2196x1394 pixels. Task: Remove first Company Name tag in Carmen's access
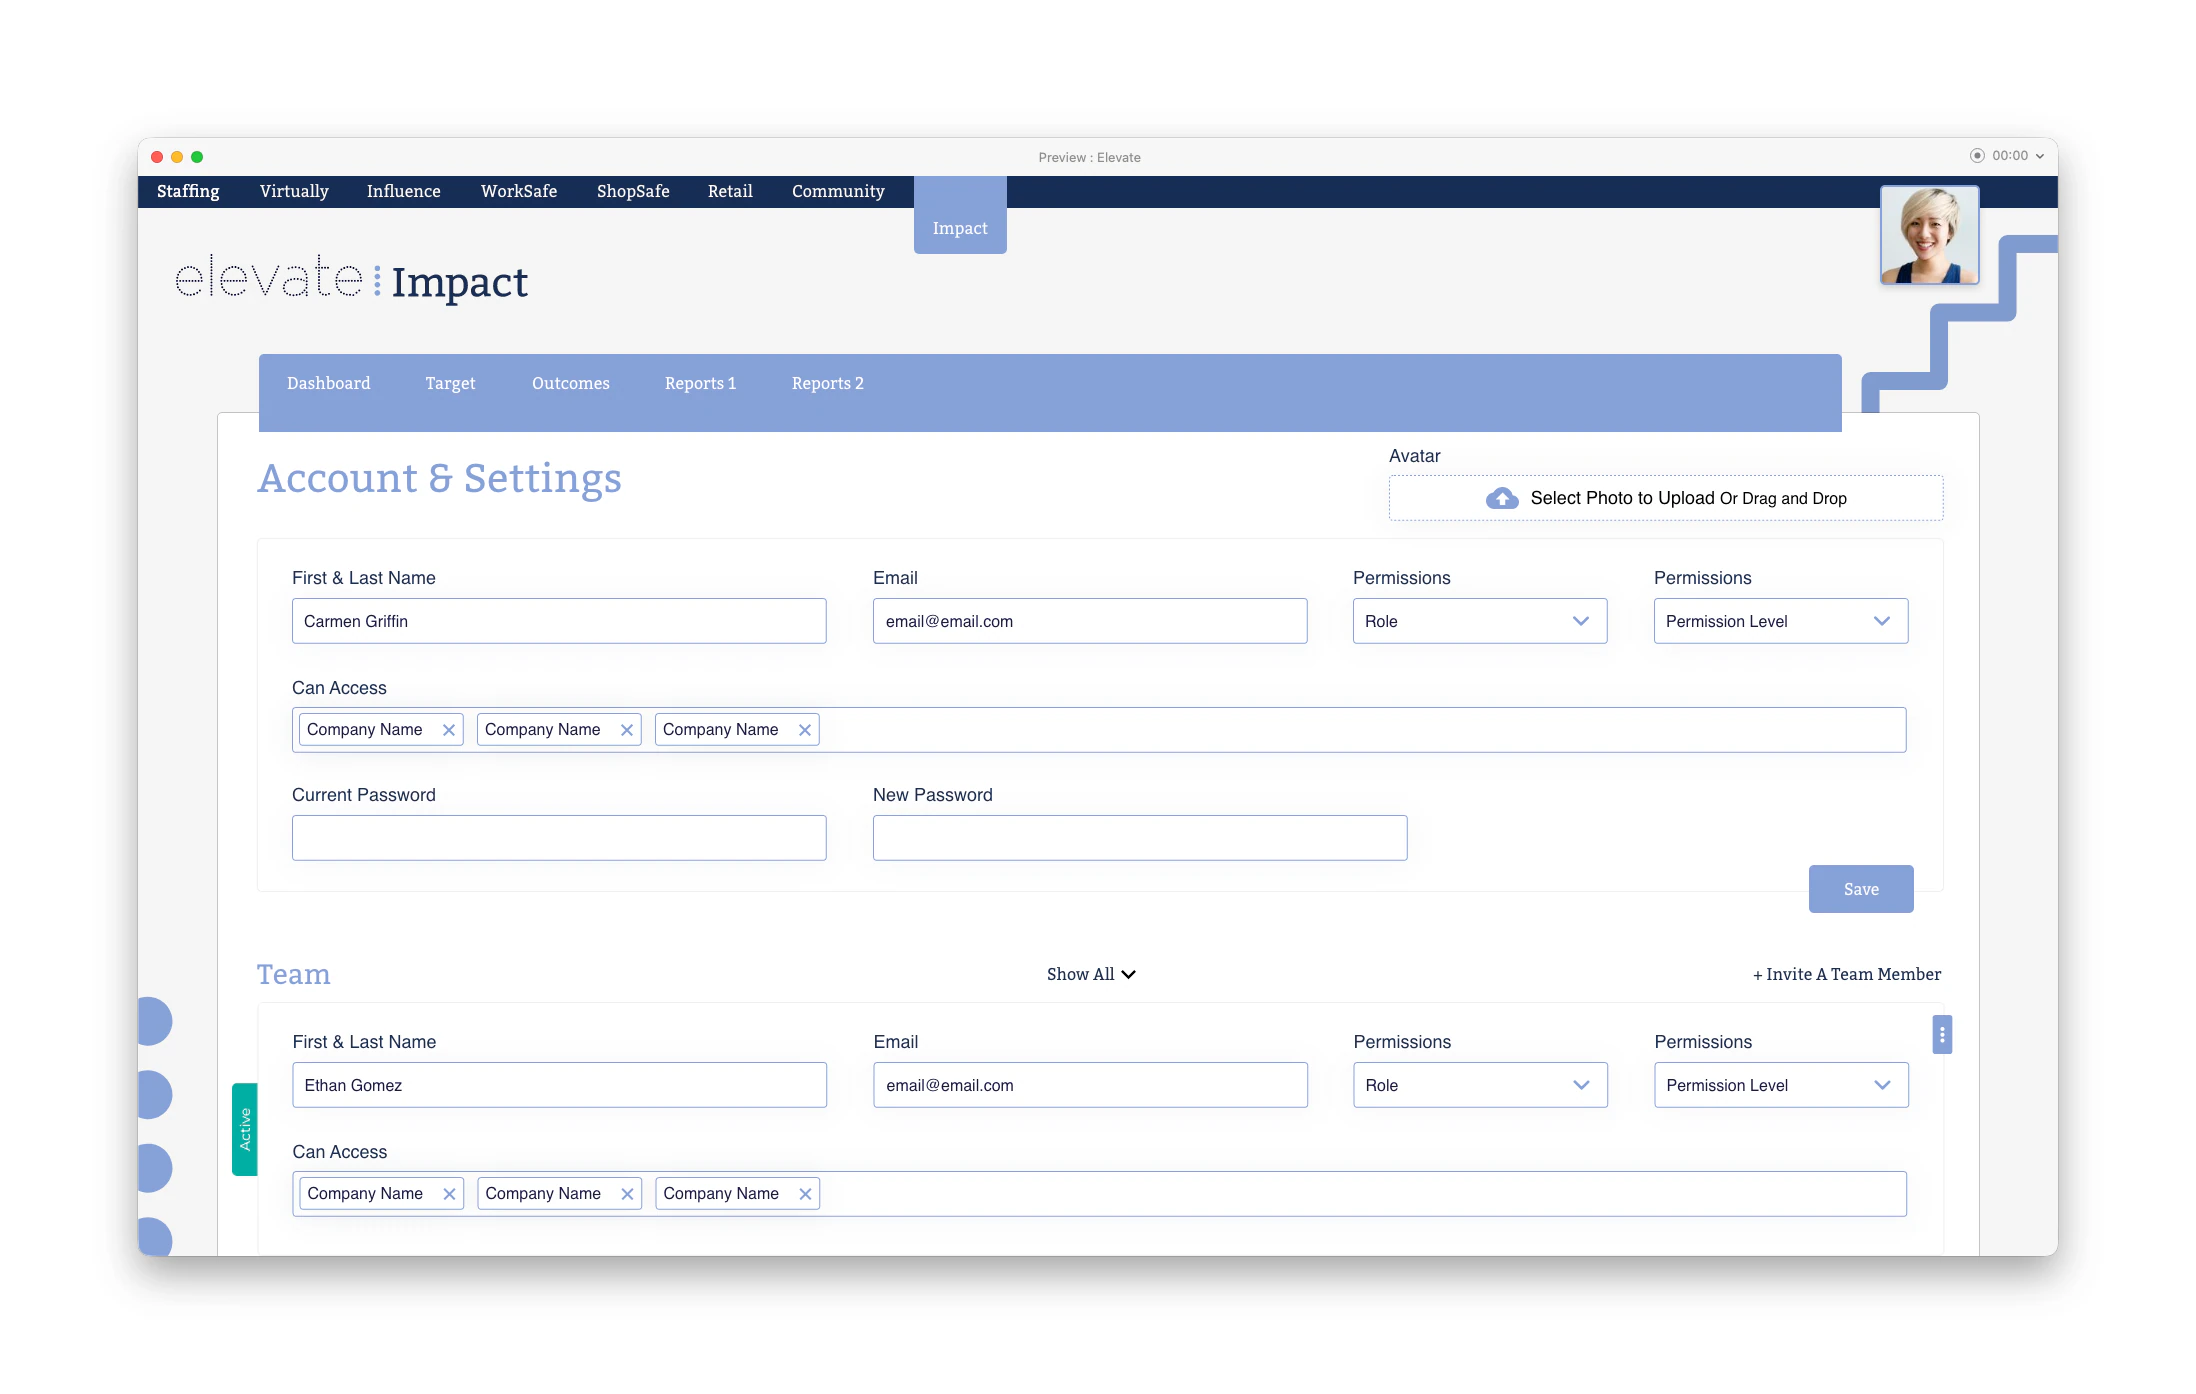pyautogui.click(x=449, y=730)
